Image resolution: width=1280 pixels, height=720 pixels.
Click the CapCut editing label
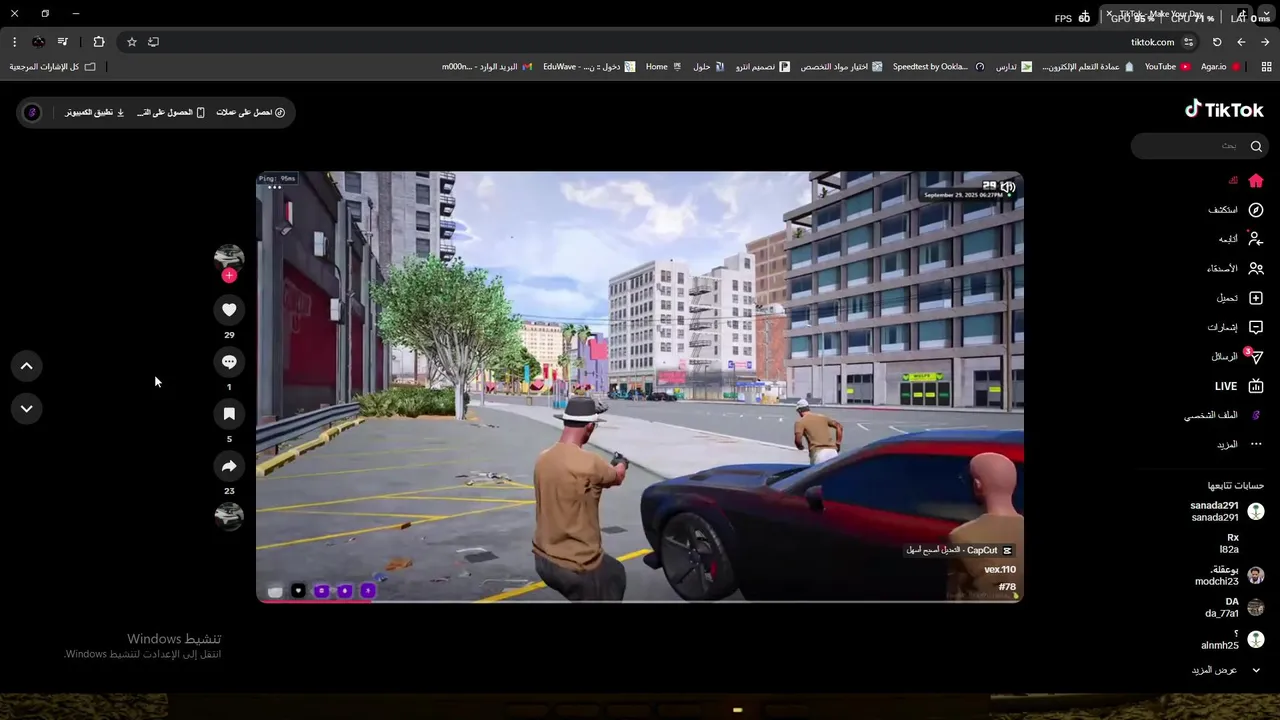[960, 550]
